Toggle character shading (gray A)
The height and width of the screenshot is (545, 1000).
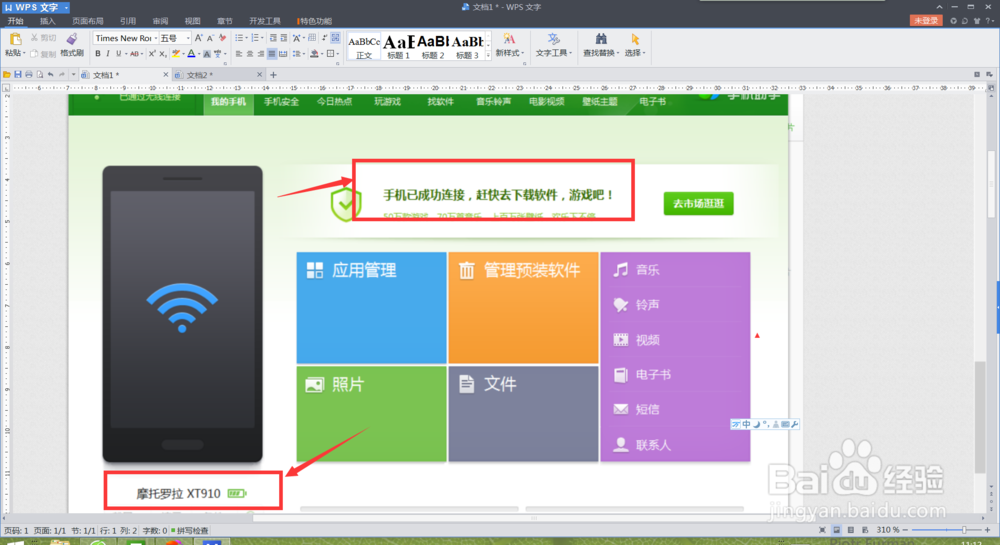207,54
